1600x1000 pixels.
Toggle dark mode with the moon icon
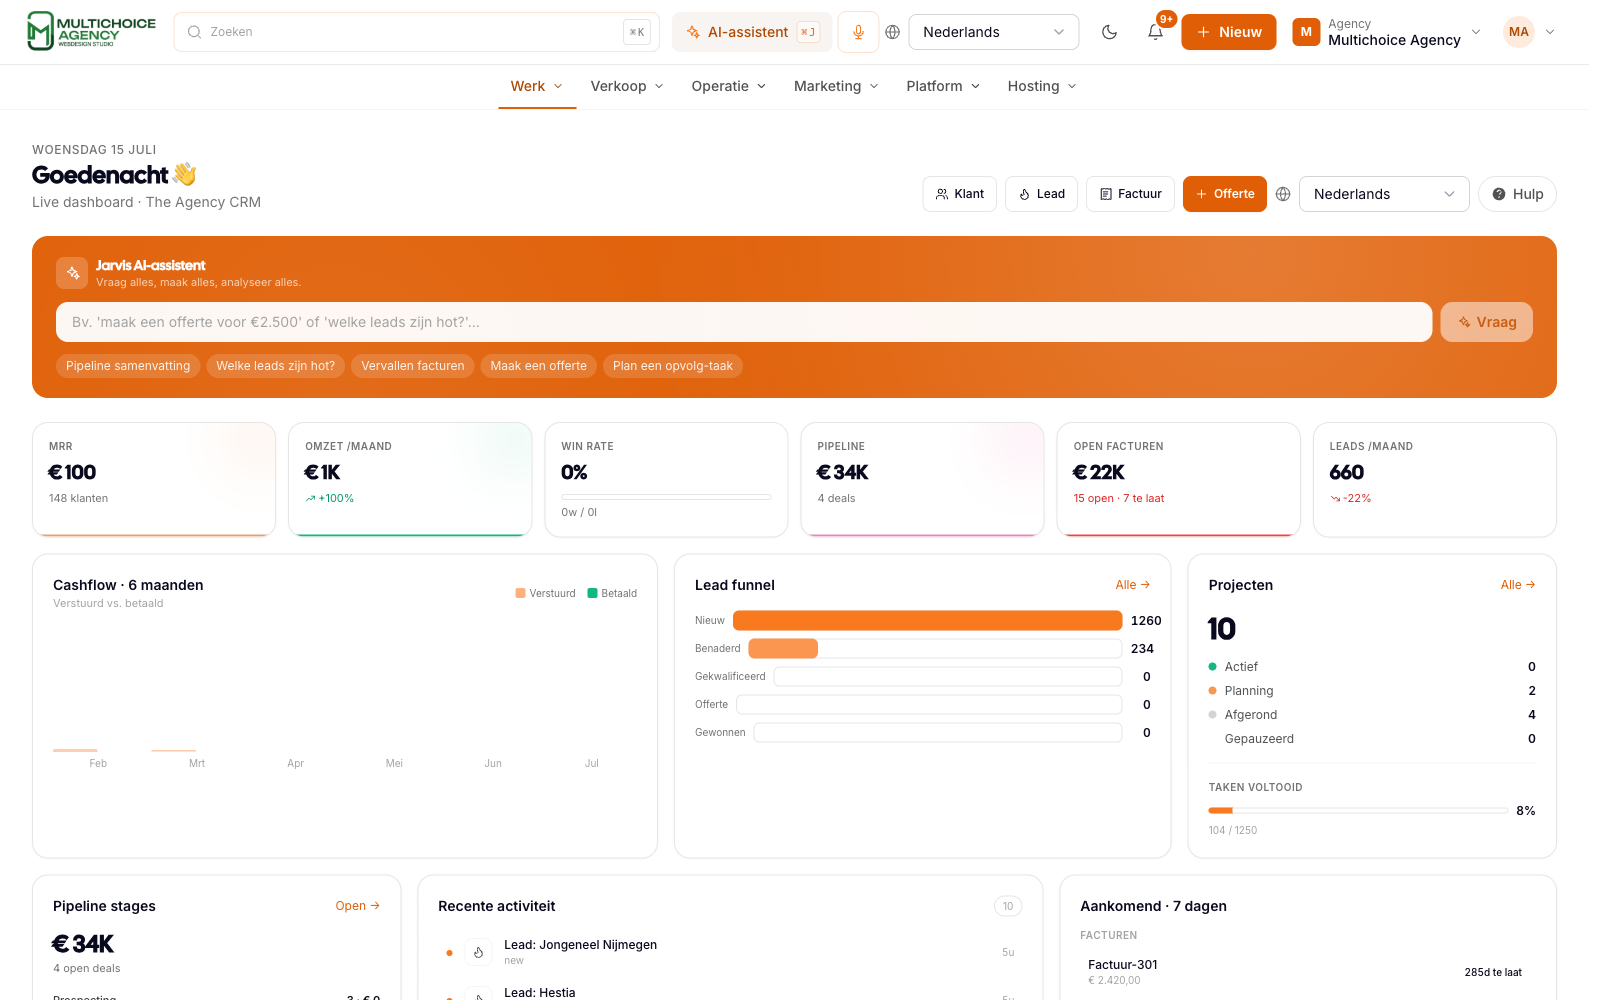click(x=1109, y=32)
